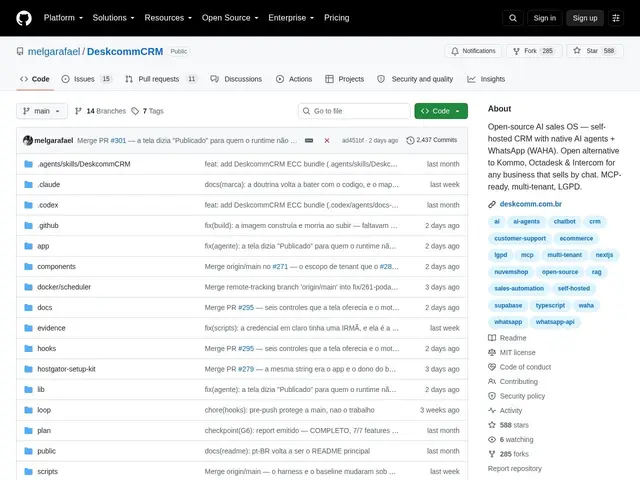Expand the Platform menu
Image resolution: width=640 pixels, height=480 pixels.
point(63,18)
